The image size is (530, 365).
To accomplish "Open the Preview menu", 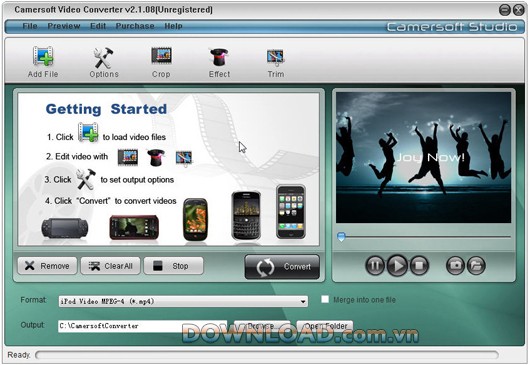I will coord(64,26).
